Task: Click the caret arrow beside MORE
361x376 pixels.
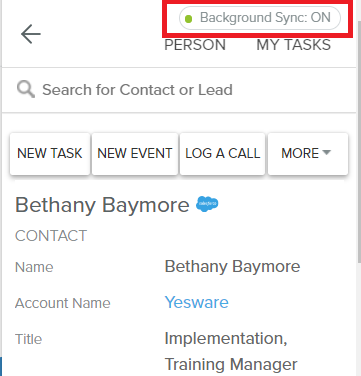Action: click(x=327, y=153)
